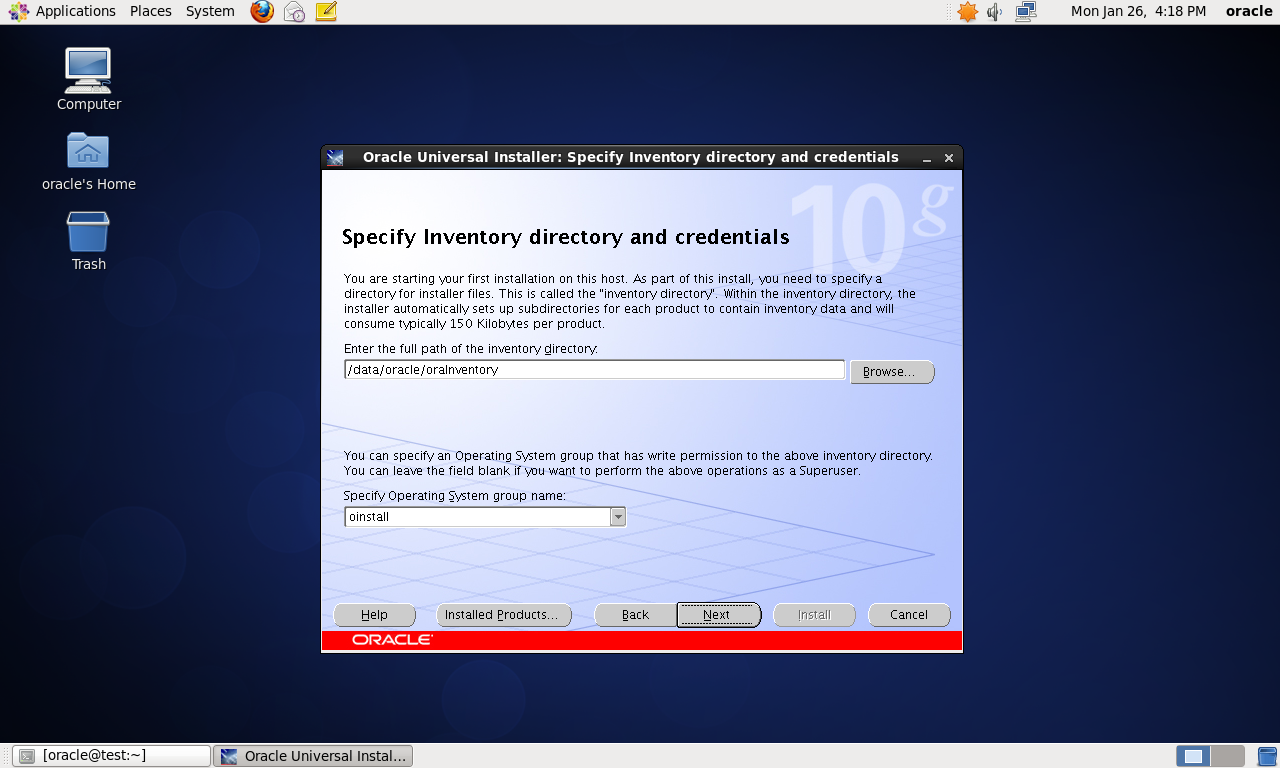Open the network connection icon
The width and height of the screenshot is (1280, 768).
[1026, 12]
